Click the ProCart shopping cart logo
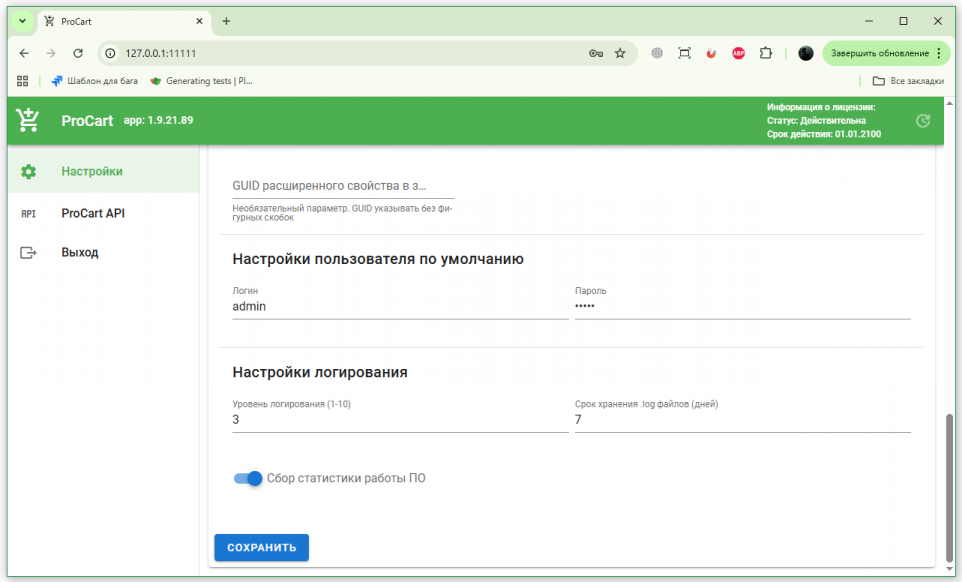The image size is (962, 582). click(27, 120)
